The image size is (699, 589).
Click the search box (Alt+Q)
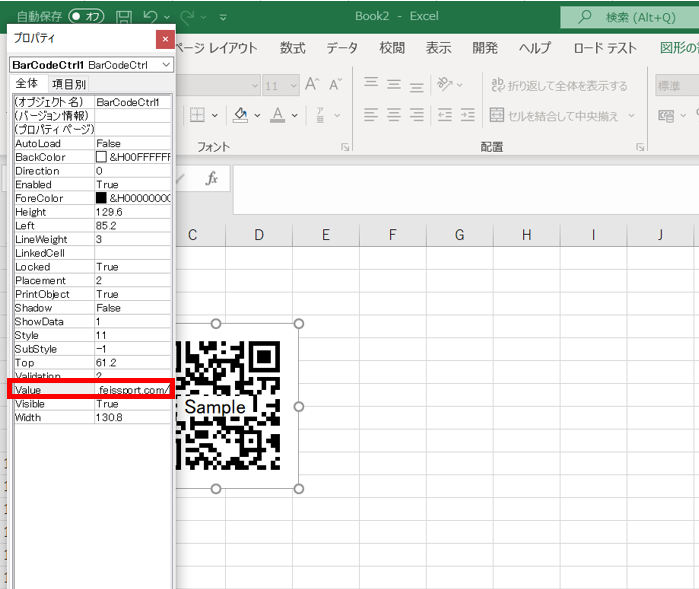(629, 17)
